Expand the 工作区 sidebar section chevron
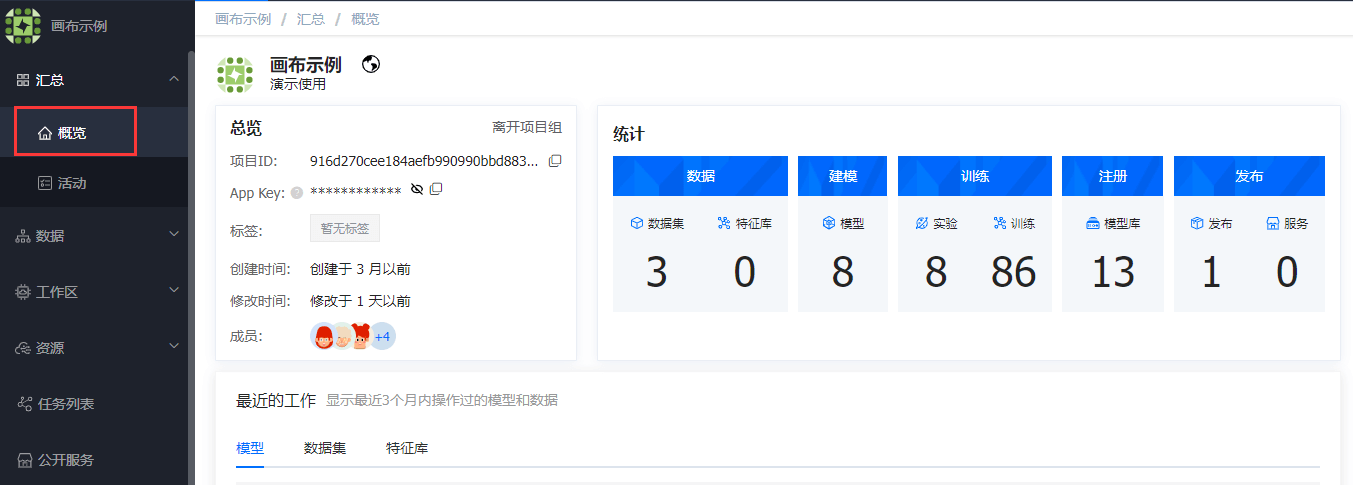 pos(174,291)
